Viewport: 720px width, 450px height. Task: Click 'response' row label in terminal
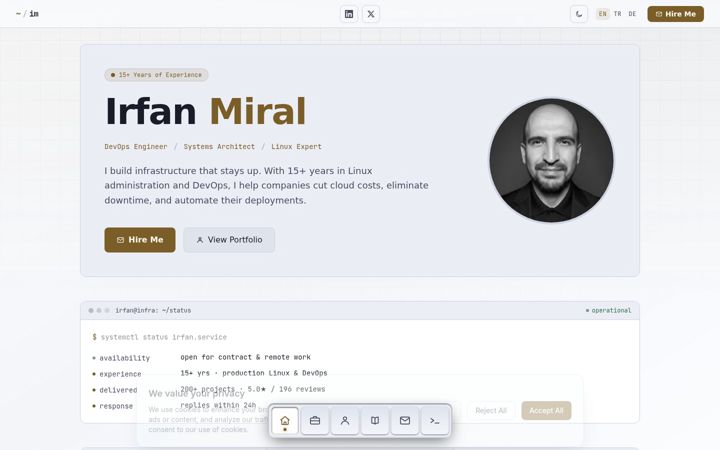pos(116,406)
